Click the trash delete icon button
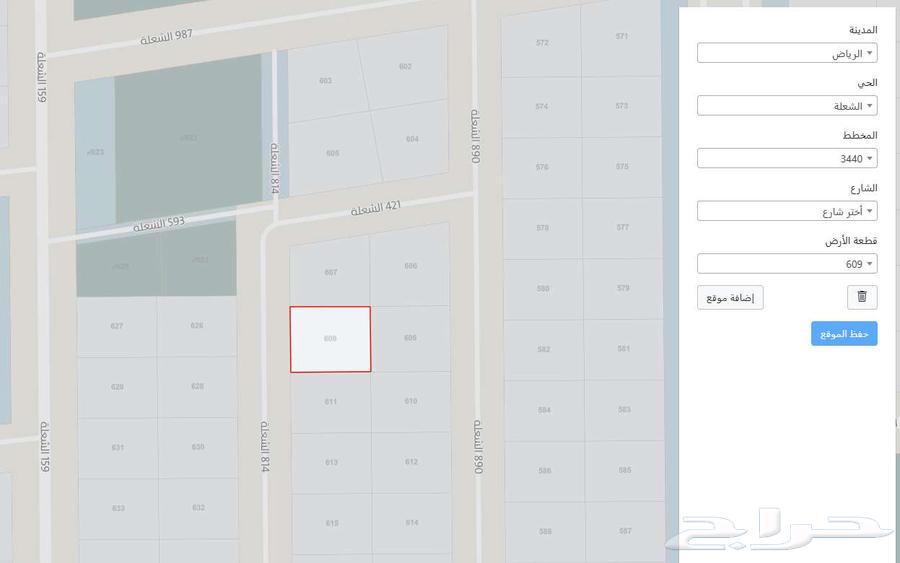This screenshot has width=900, height=563. (x=862, y=297)
